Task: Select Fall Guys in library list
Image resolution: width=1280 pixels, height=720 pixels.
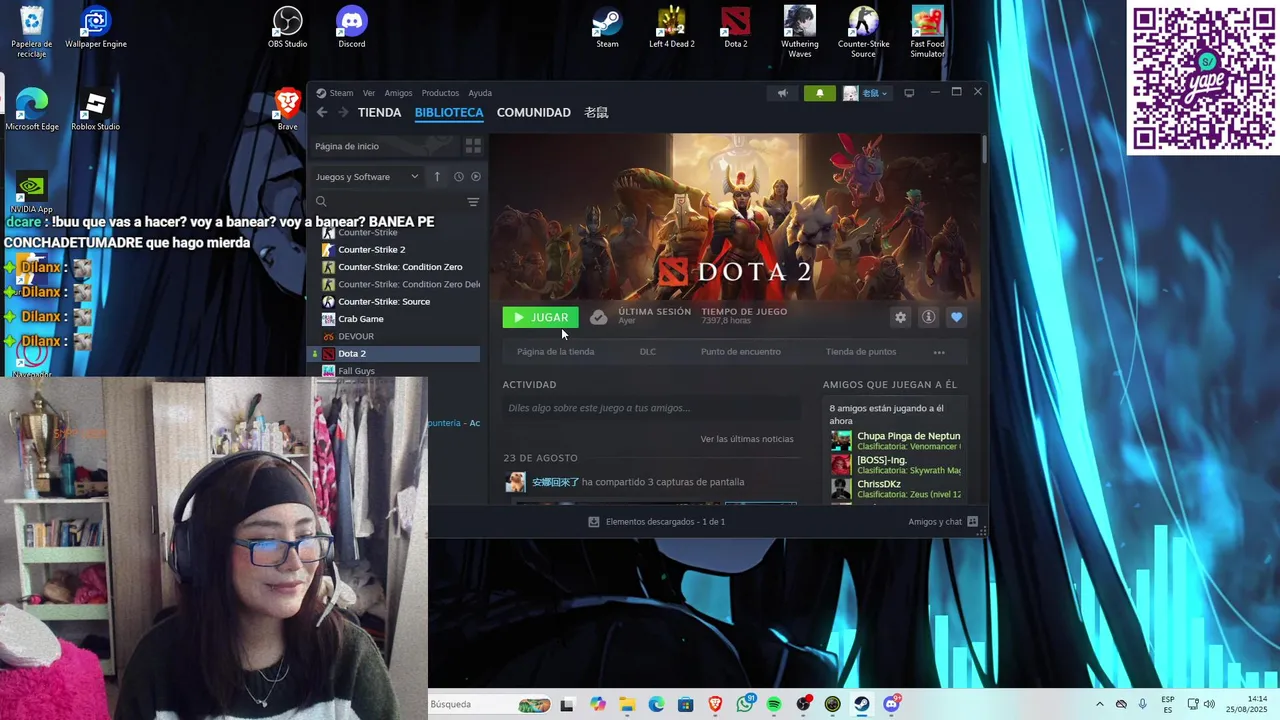Action: [356, 371]
